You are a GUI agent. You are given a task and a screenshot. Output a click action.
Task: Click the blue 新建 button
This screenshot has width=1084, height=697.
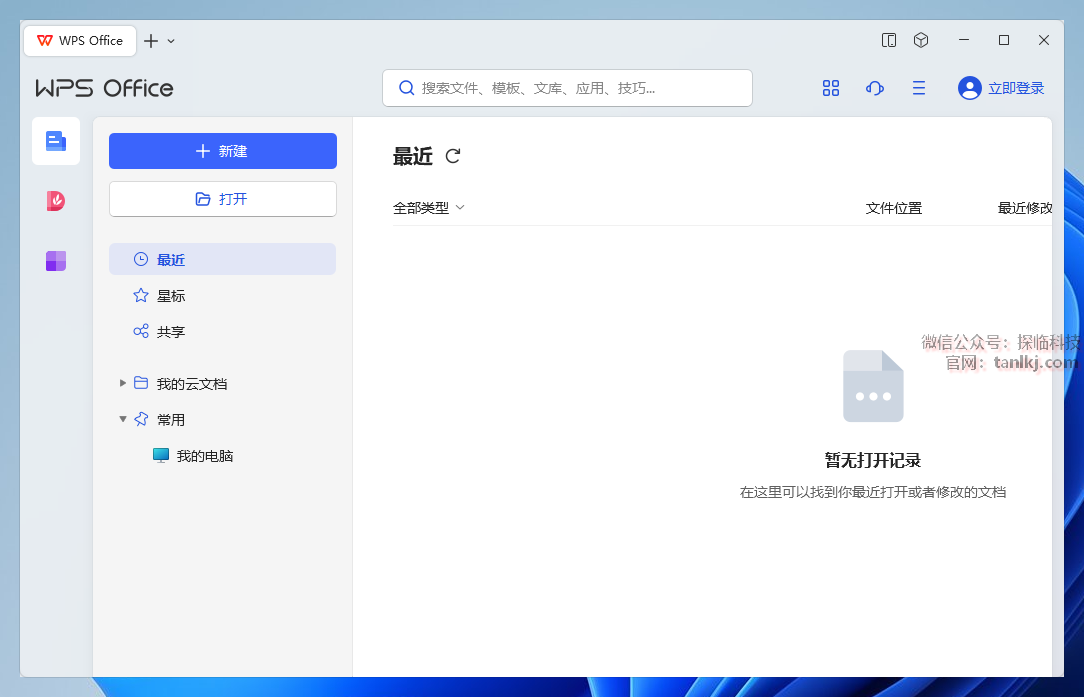click(222, 151)
